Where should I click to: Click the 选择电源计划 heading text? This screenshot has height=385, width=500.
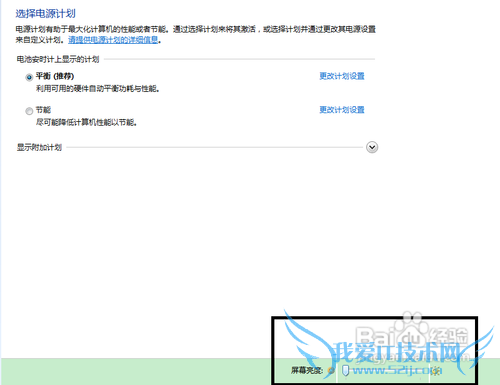tap(46, 14)
